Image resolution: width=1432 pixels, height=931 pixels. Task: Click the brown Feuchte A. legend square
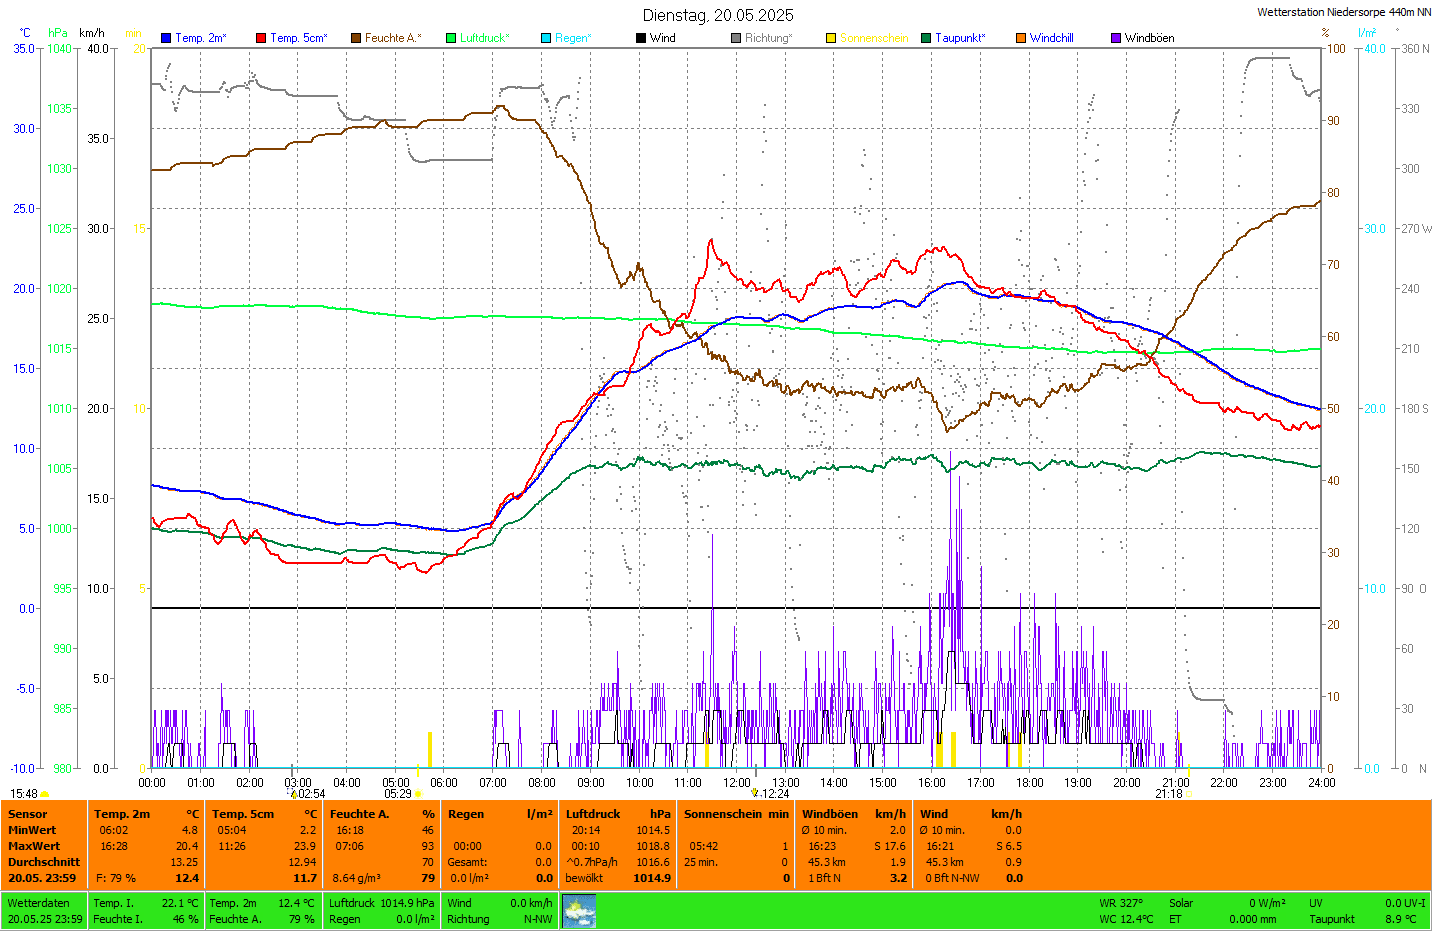356,38
